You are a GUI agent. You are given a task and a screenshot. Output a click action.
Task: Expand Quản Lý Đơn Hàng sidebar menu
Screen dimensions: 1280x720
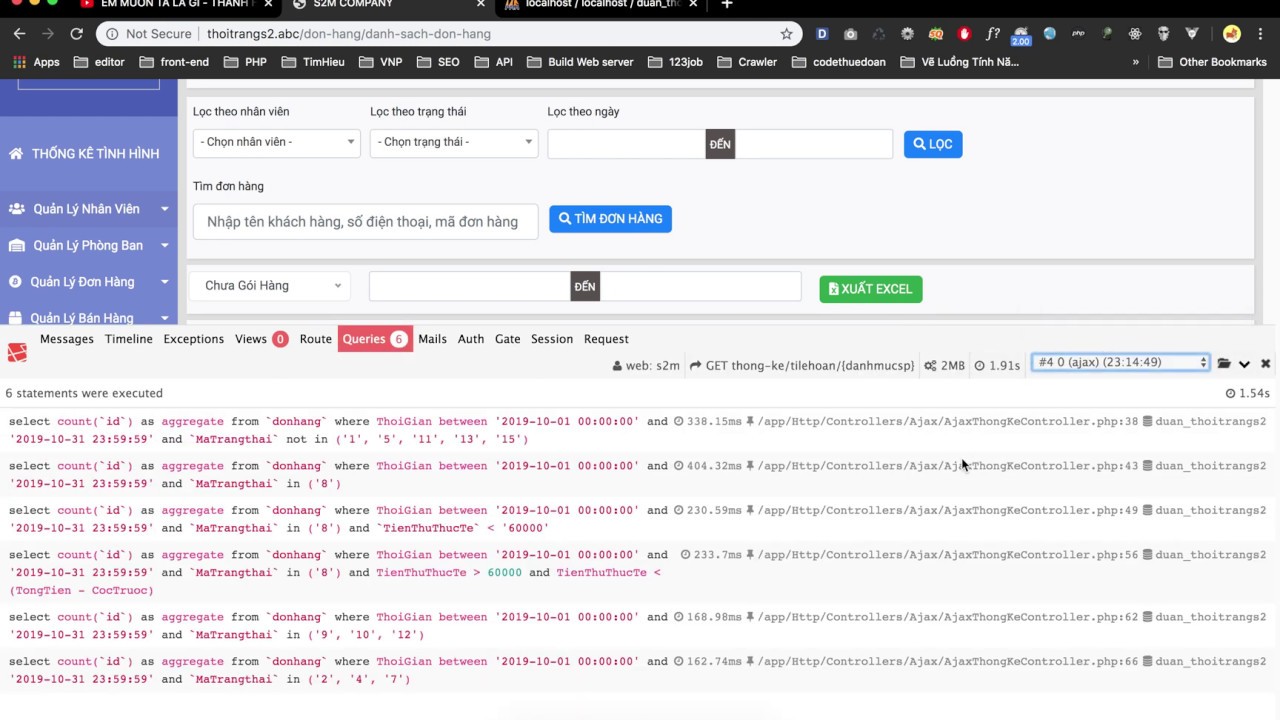coord(88,282)
